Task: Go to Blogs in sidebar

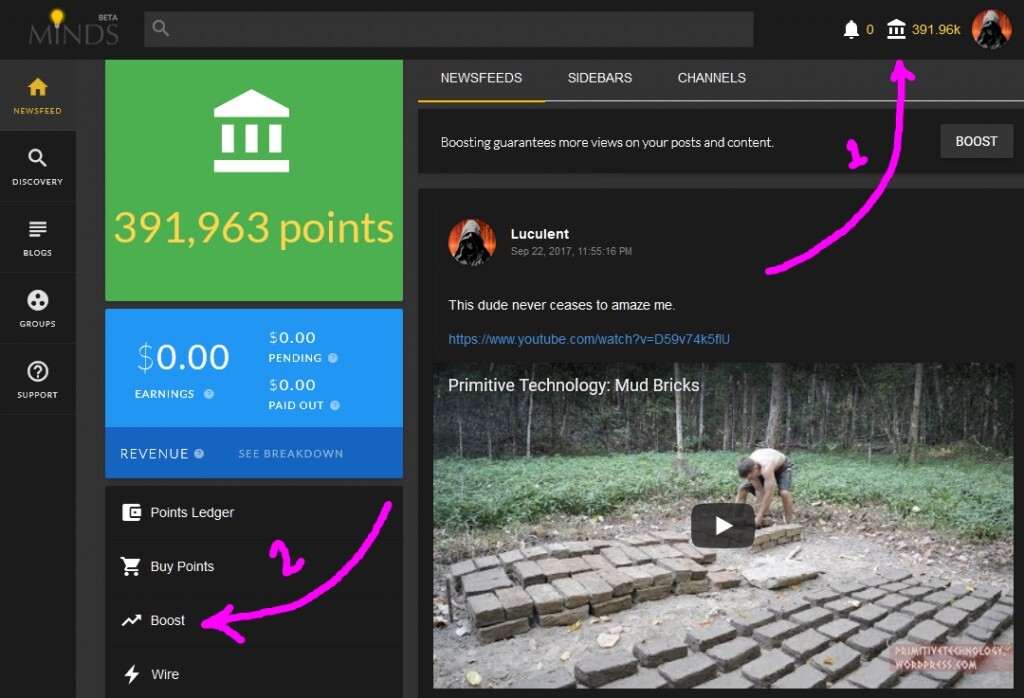Action: click(37, 237)
